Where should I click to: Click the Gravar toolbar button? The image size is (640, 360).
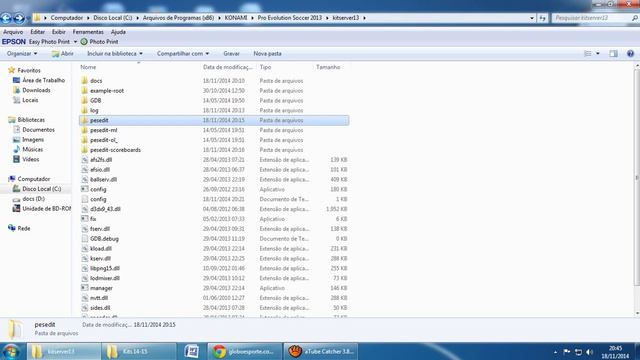click(x=231, y=53)
